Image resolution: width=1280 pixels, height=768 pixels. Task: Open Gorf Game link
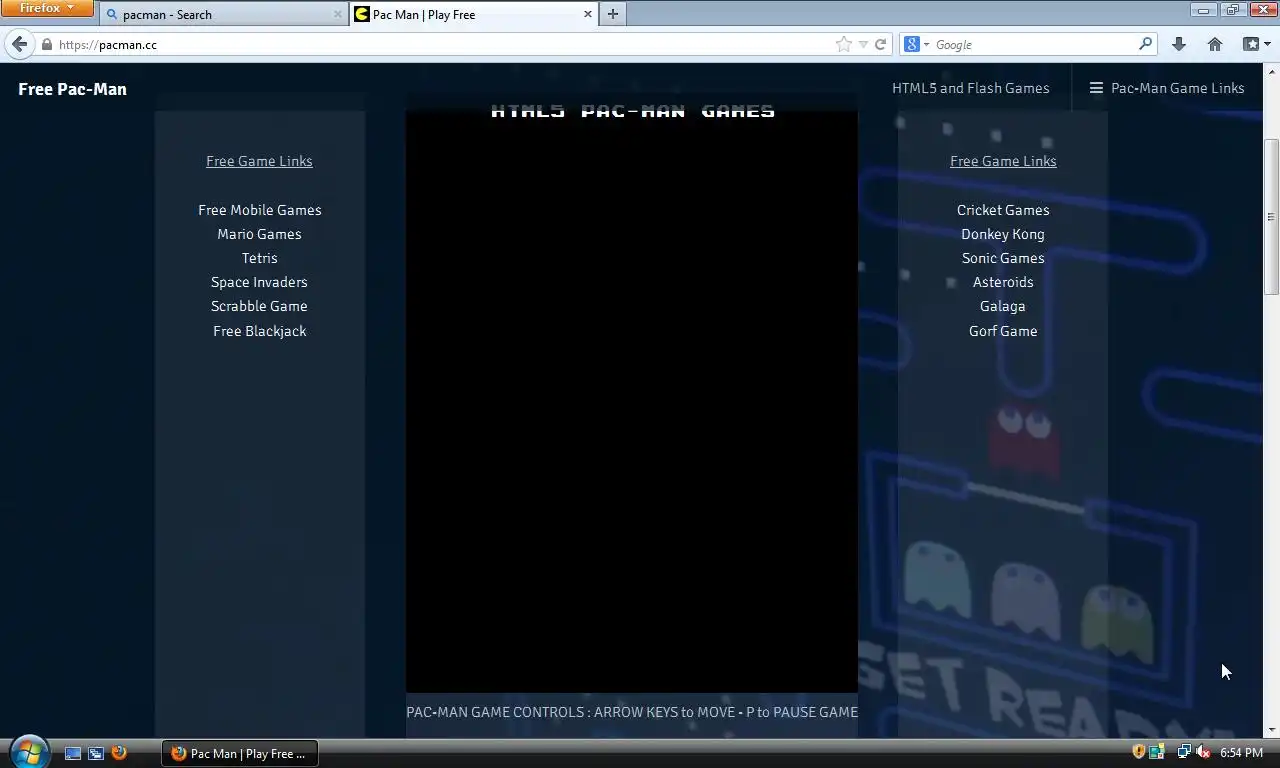(x=1003, y=331)
